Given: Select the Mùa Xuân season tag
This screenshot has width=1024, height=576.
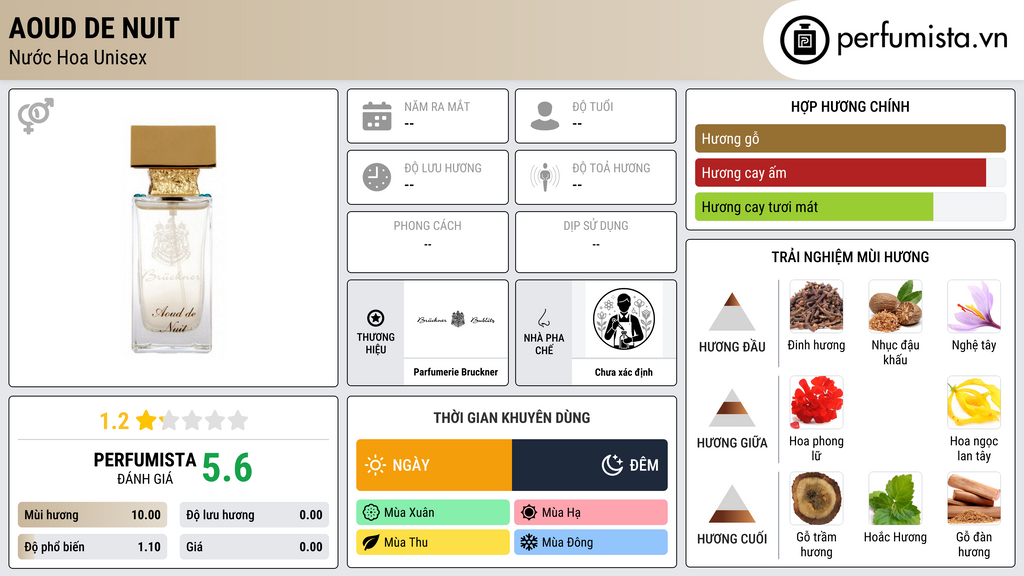Looking at the screenshot, I should pos(433,513).
